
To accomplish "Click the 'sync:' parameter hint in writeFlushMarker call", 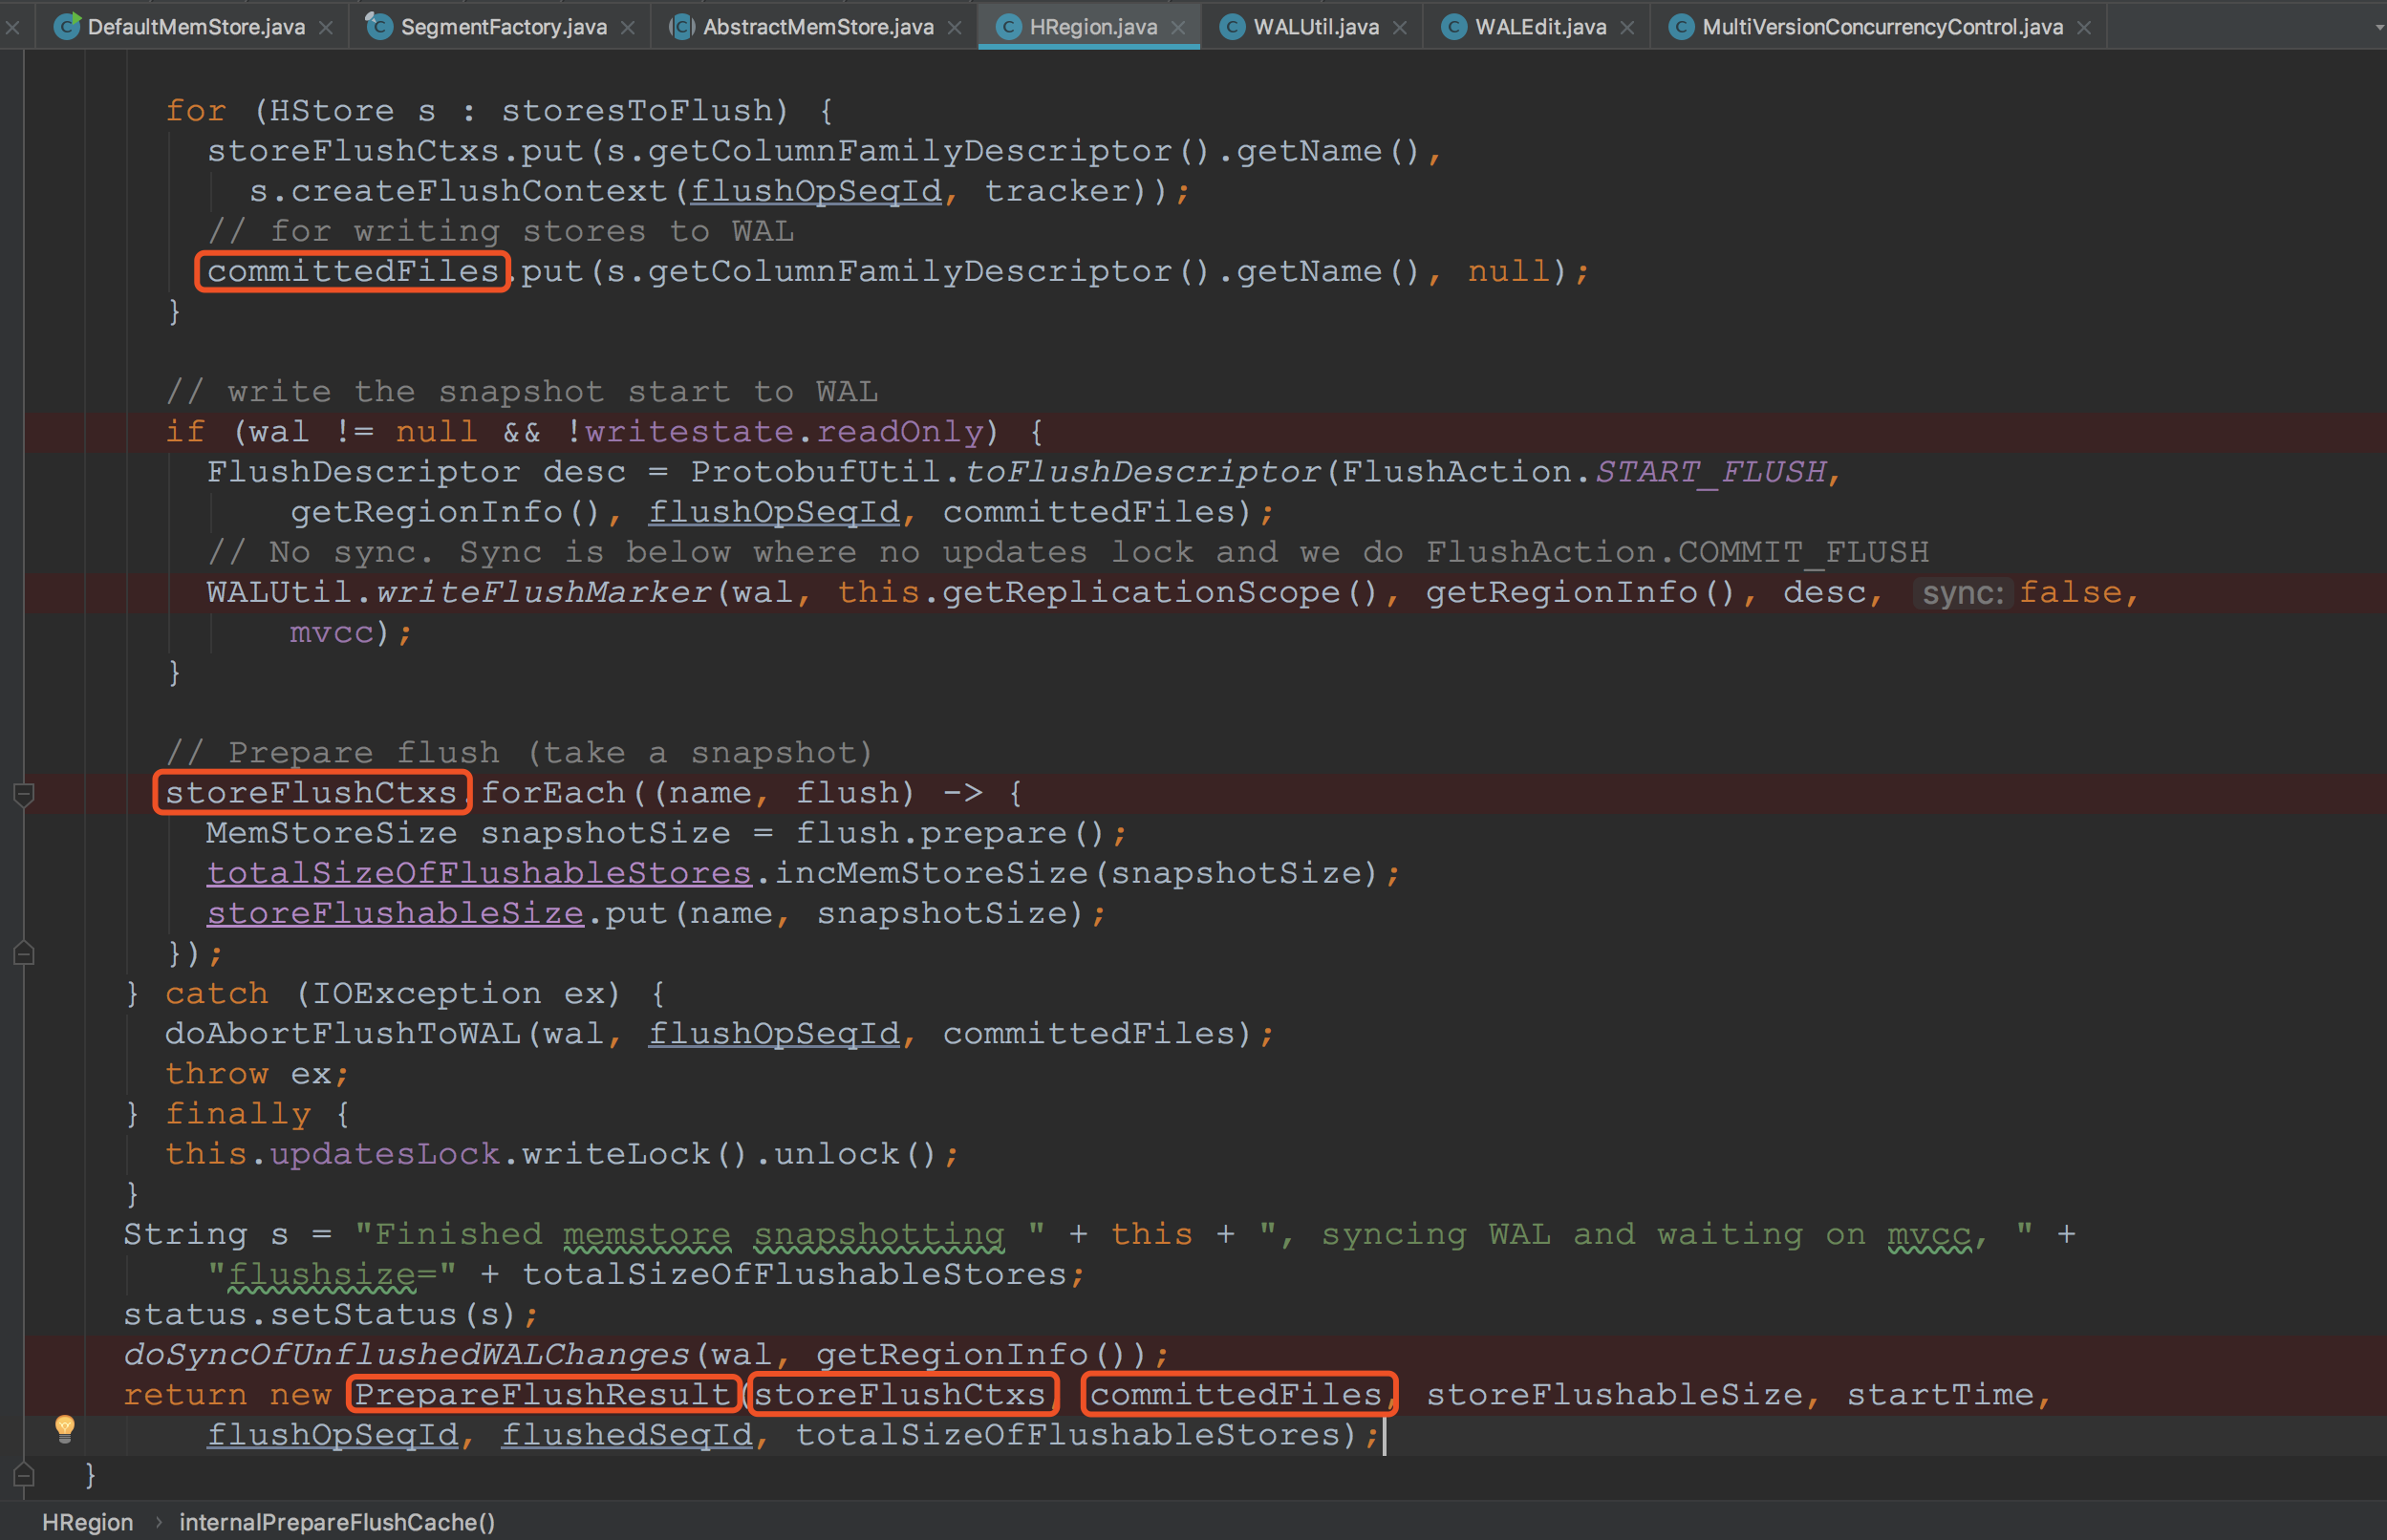I will click(1962, 593).
